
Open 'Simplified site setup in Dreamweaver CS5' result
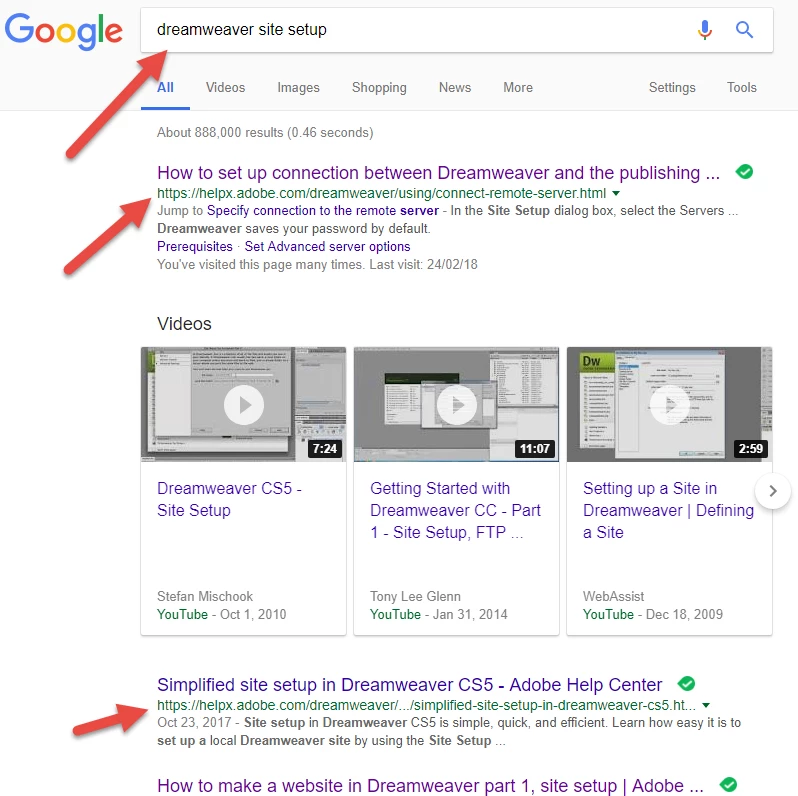click(x=409, y=685)
